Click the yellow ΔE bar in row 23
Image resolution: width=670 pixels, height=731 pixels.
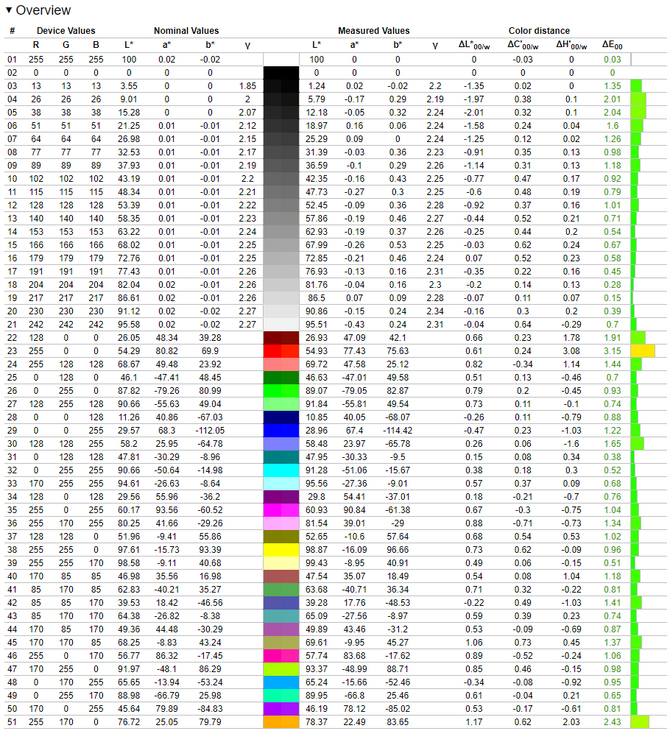click(642, 351)
